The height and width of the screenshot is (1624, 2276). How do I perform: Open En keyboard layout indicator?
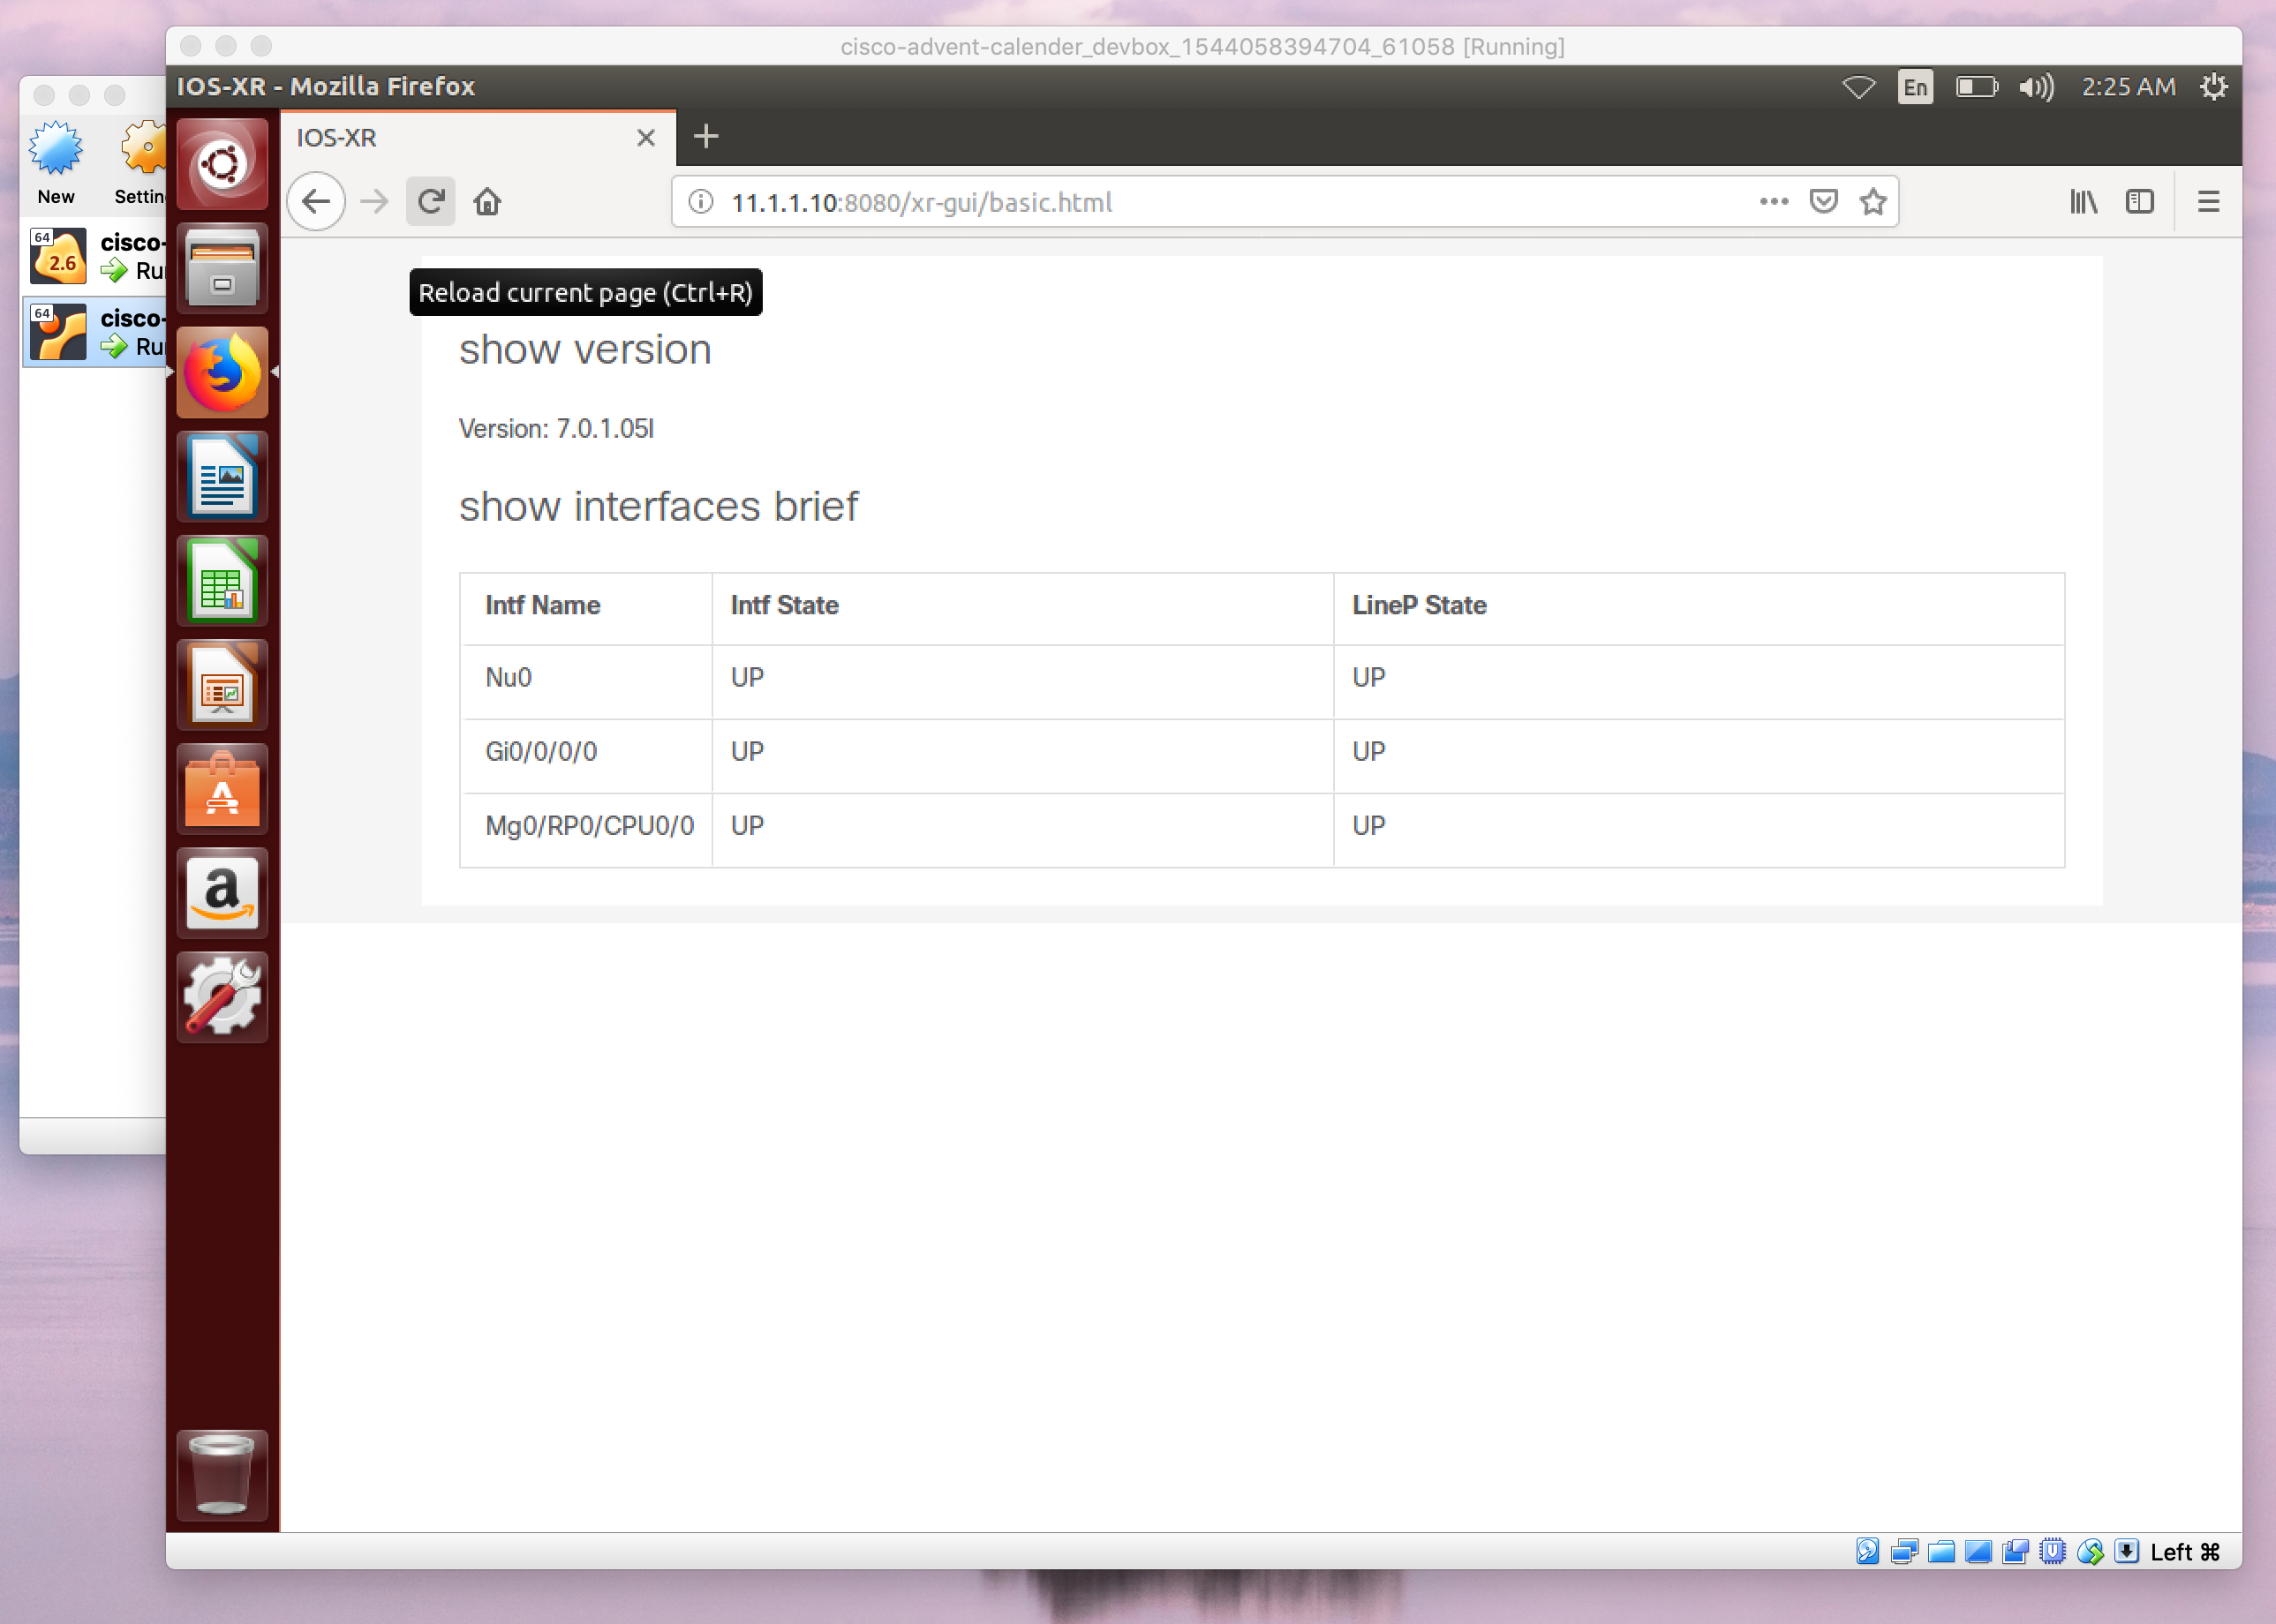[1915, 87]
